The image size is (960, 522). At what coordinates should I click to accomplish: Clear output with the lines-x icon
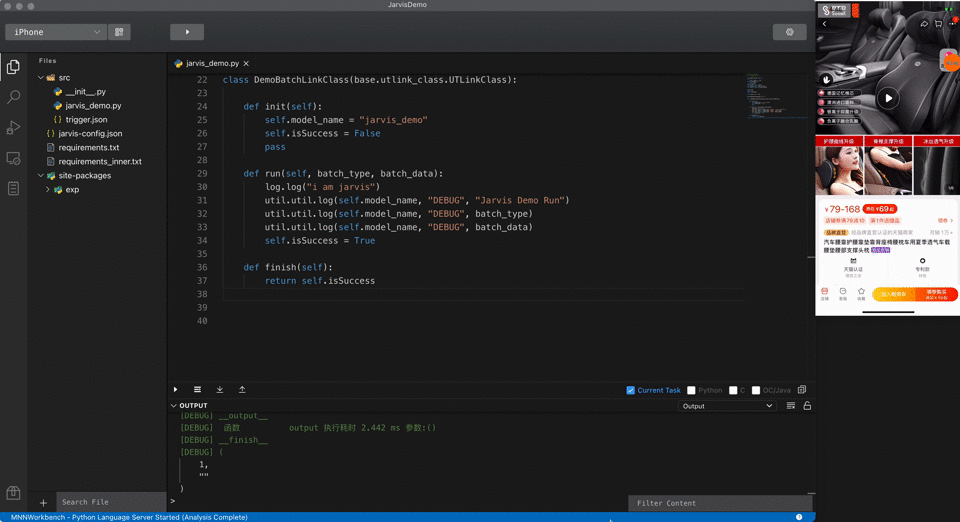click(791, 406)
